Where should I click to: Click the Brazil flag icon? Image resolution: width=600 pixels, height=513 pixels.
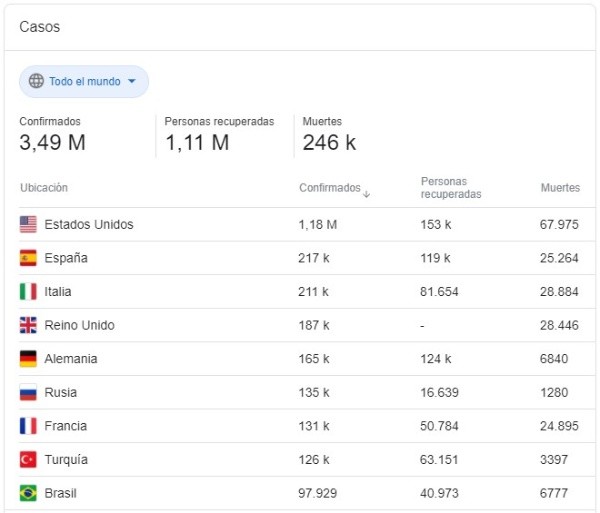28,493
